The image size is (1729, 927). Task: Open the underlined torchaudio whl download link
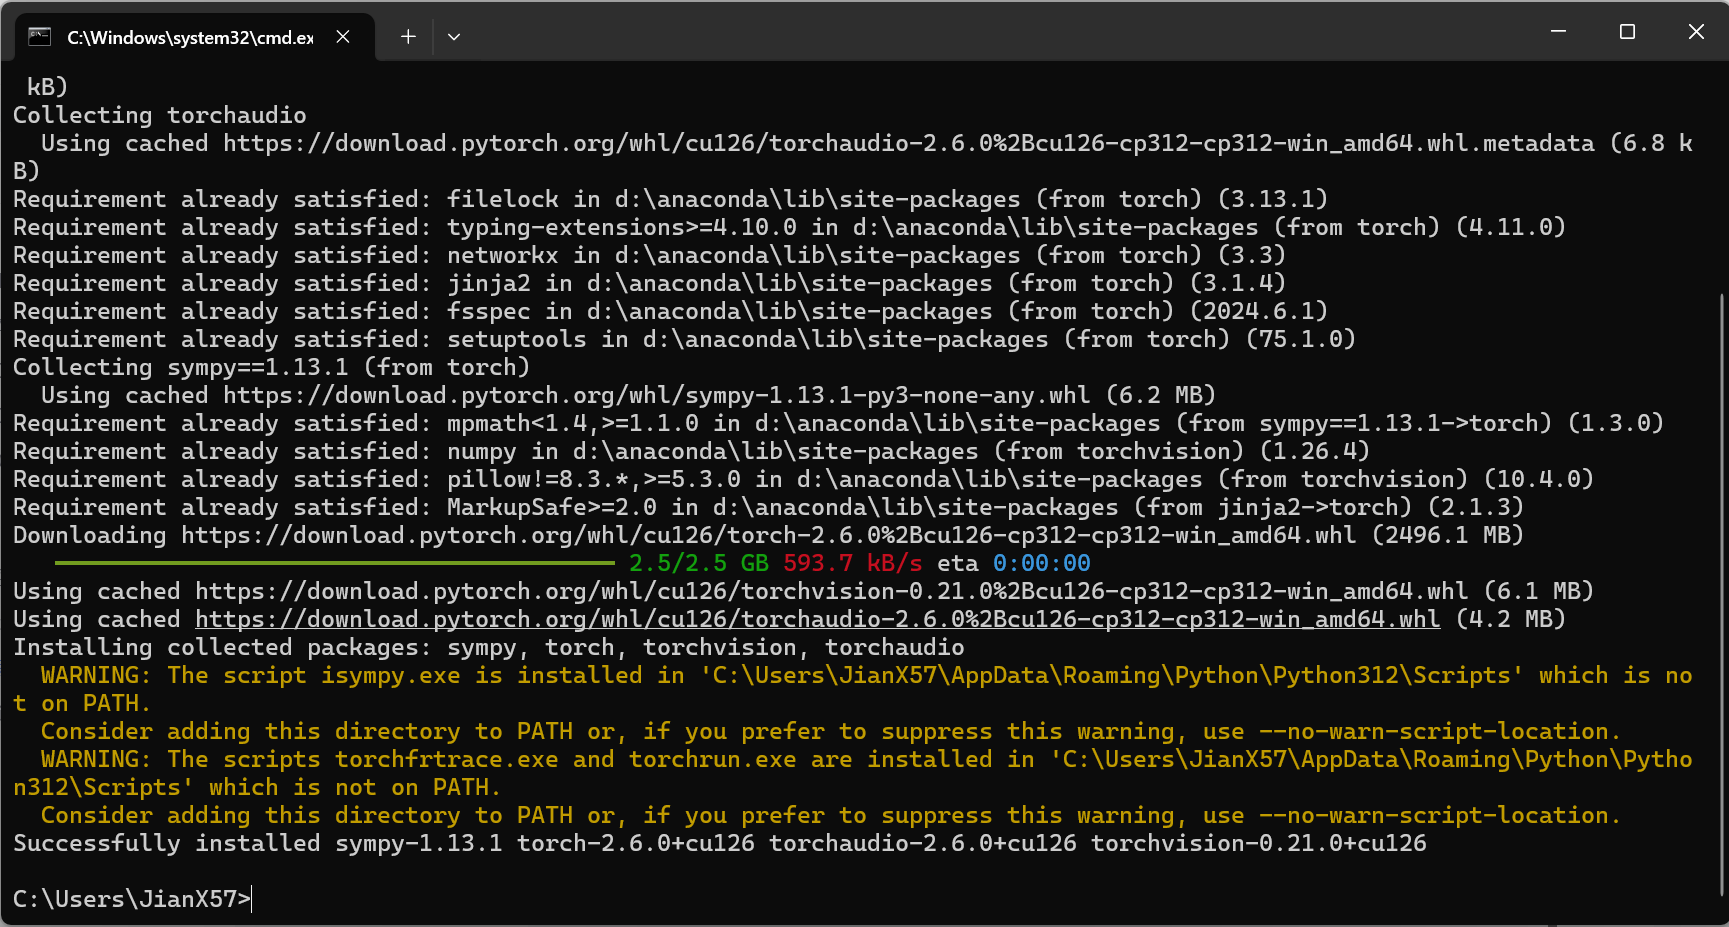(x=817, y=619)
